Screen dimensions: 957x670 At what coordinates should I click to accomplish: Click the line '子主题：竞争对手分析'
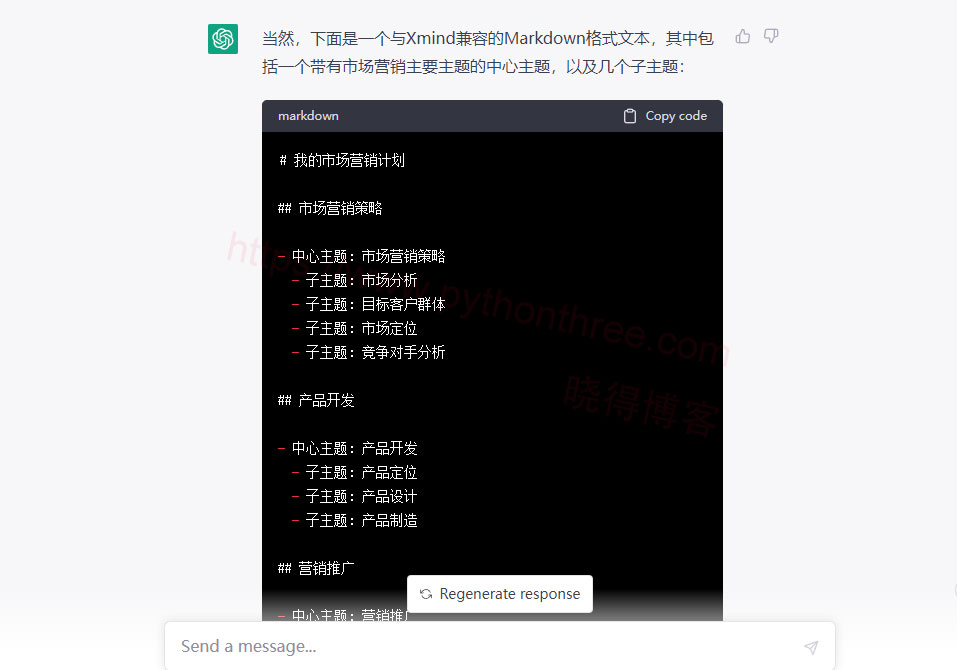coord(375,353)
